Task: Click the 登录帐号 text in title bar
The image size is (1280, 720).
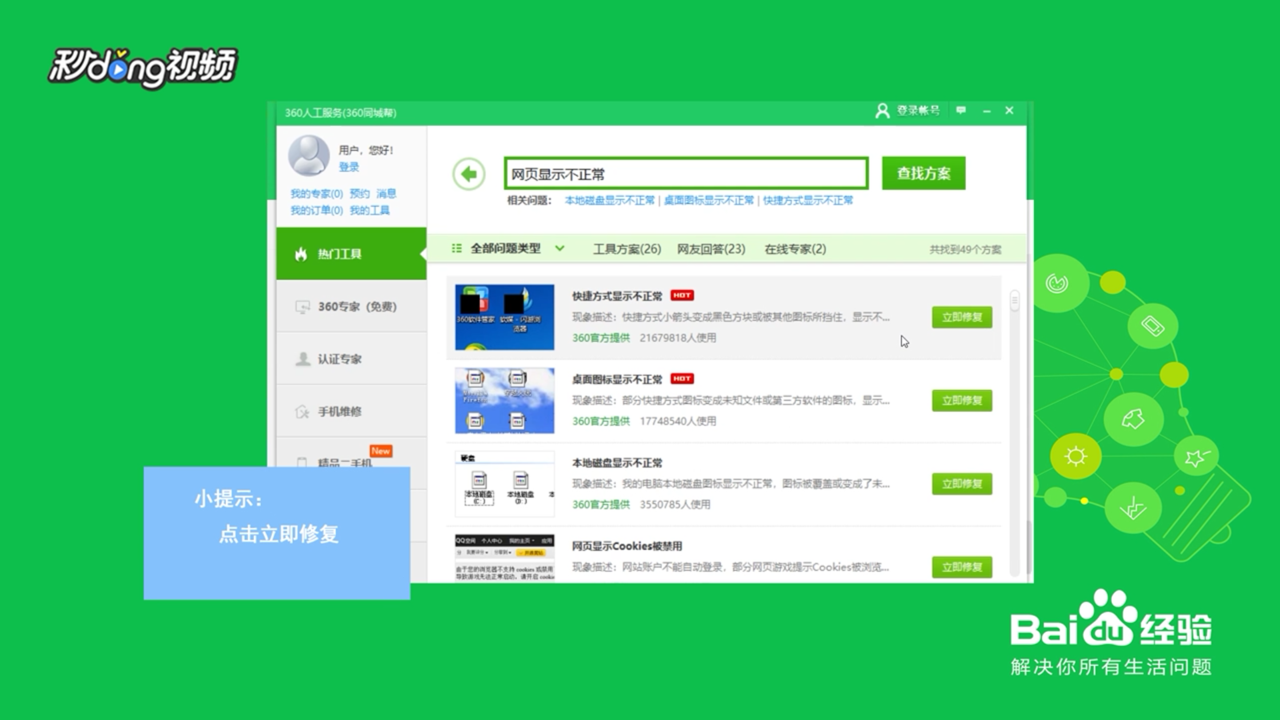Action: tap(918, 111)
